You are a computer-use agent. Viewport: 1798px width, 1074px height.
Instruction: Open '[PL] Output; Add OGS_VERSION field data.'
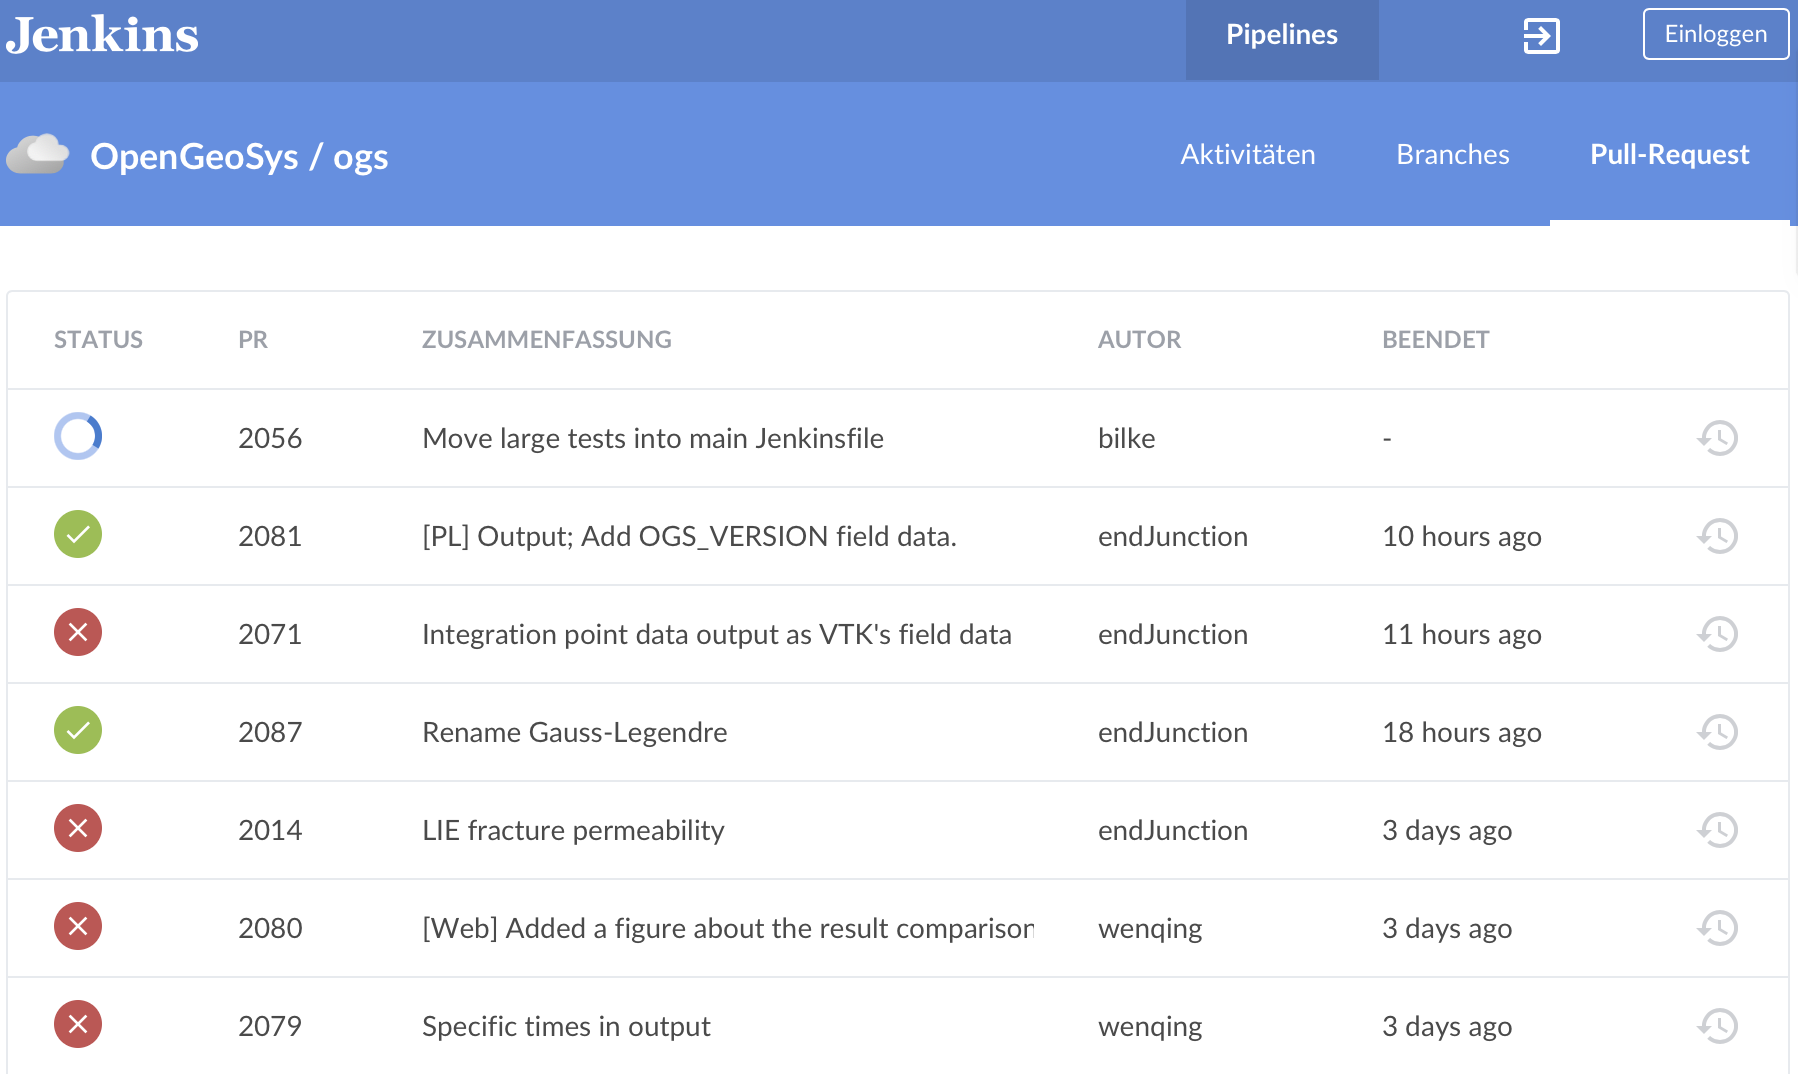click(x=689, y=536)
